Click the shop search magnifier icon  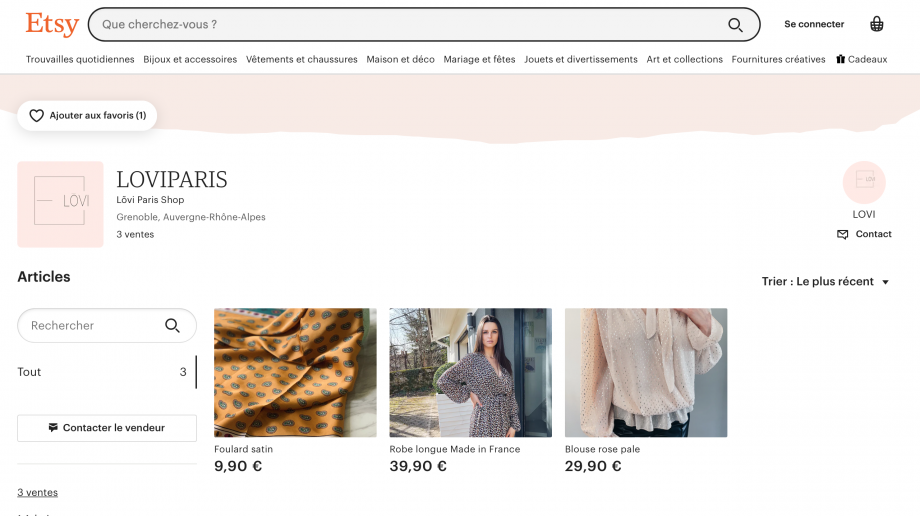pos(172,325)
